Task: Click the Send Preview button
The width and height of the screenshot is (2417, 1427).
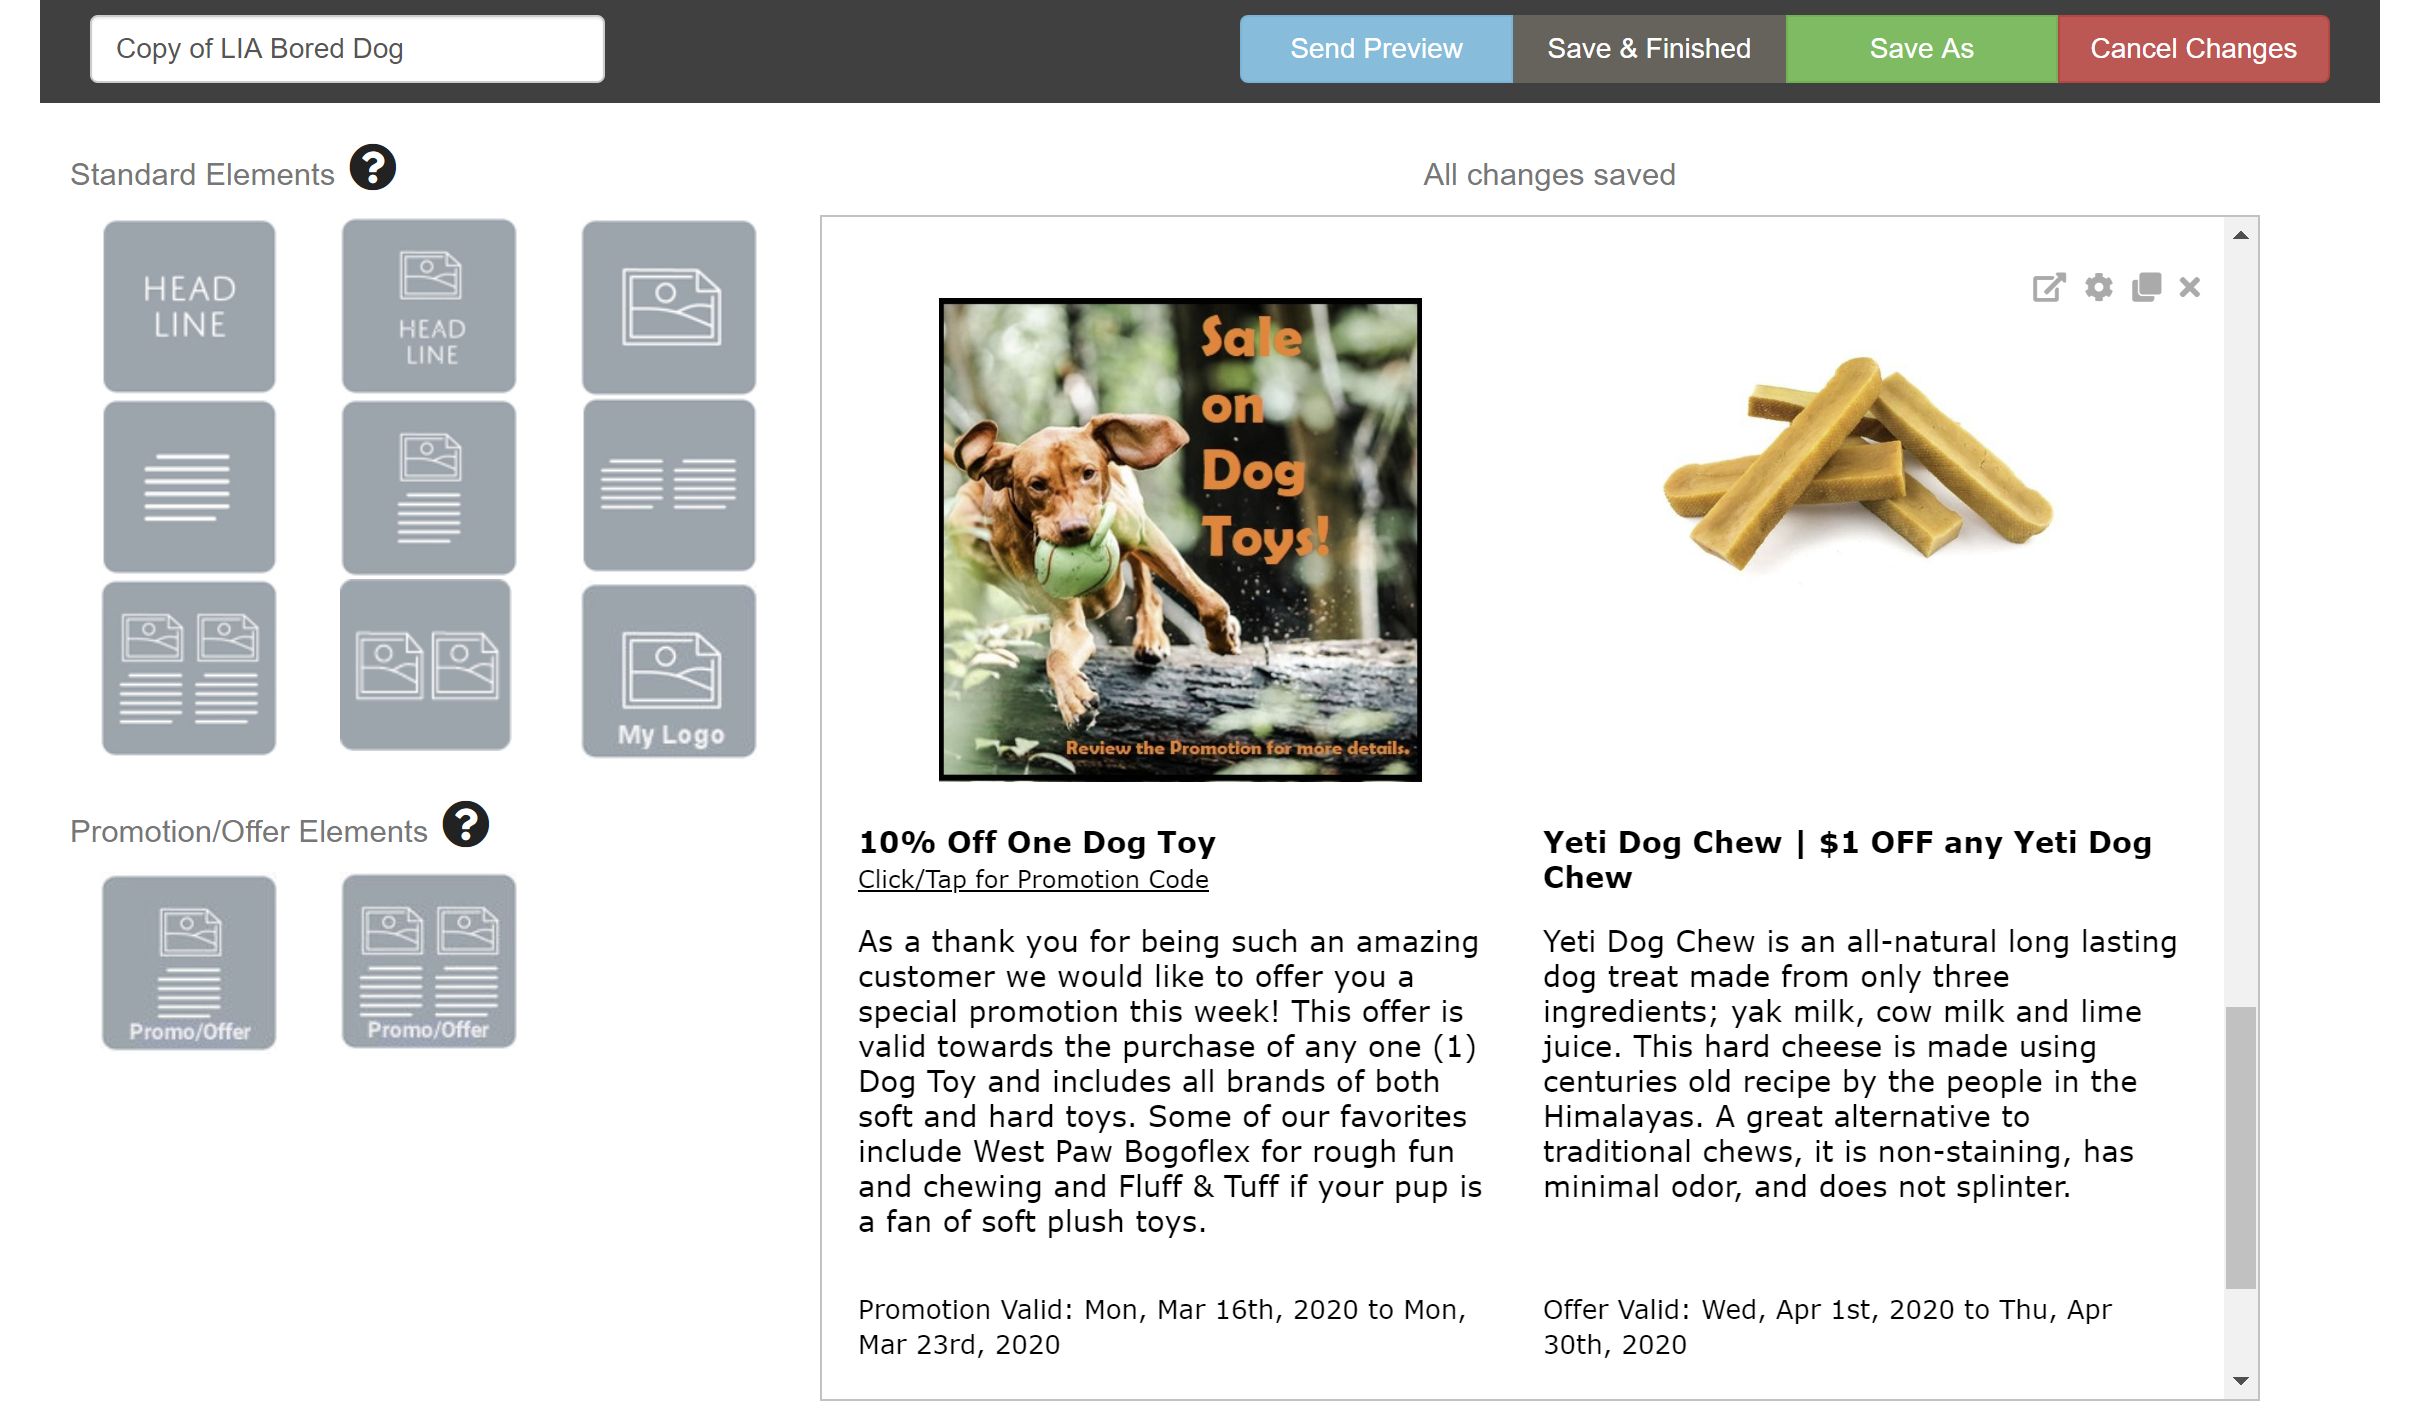Action: (1376, 49)
